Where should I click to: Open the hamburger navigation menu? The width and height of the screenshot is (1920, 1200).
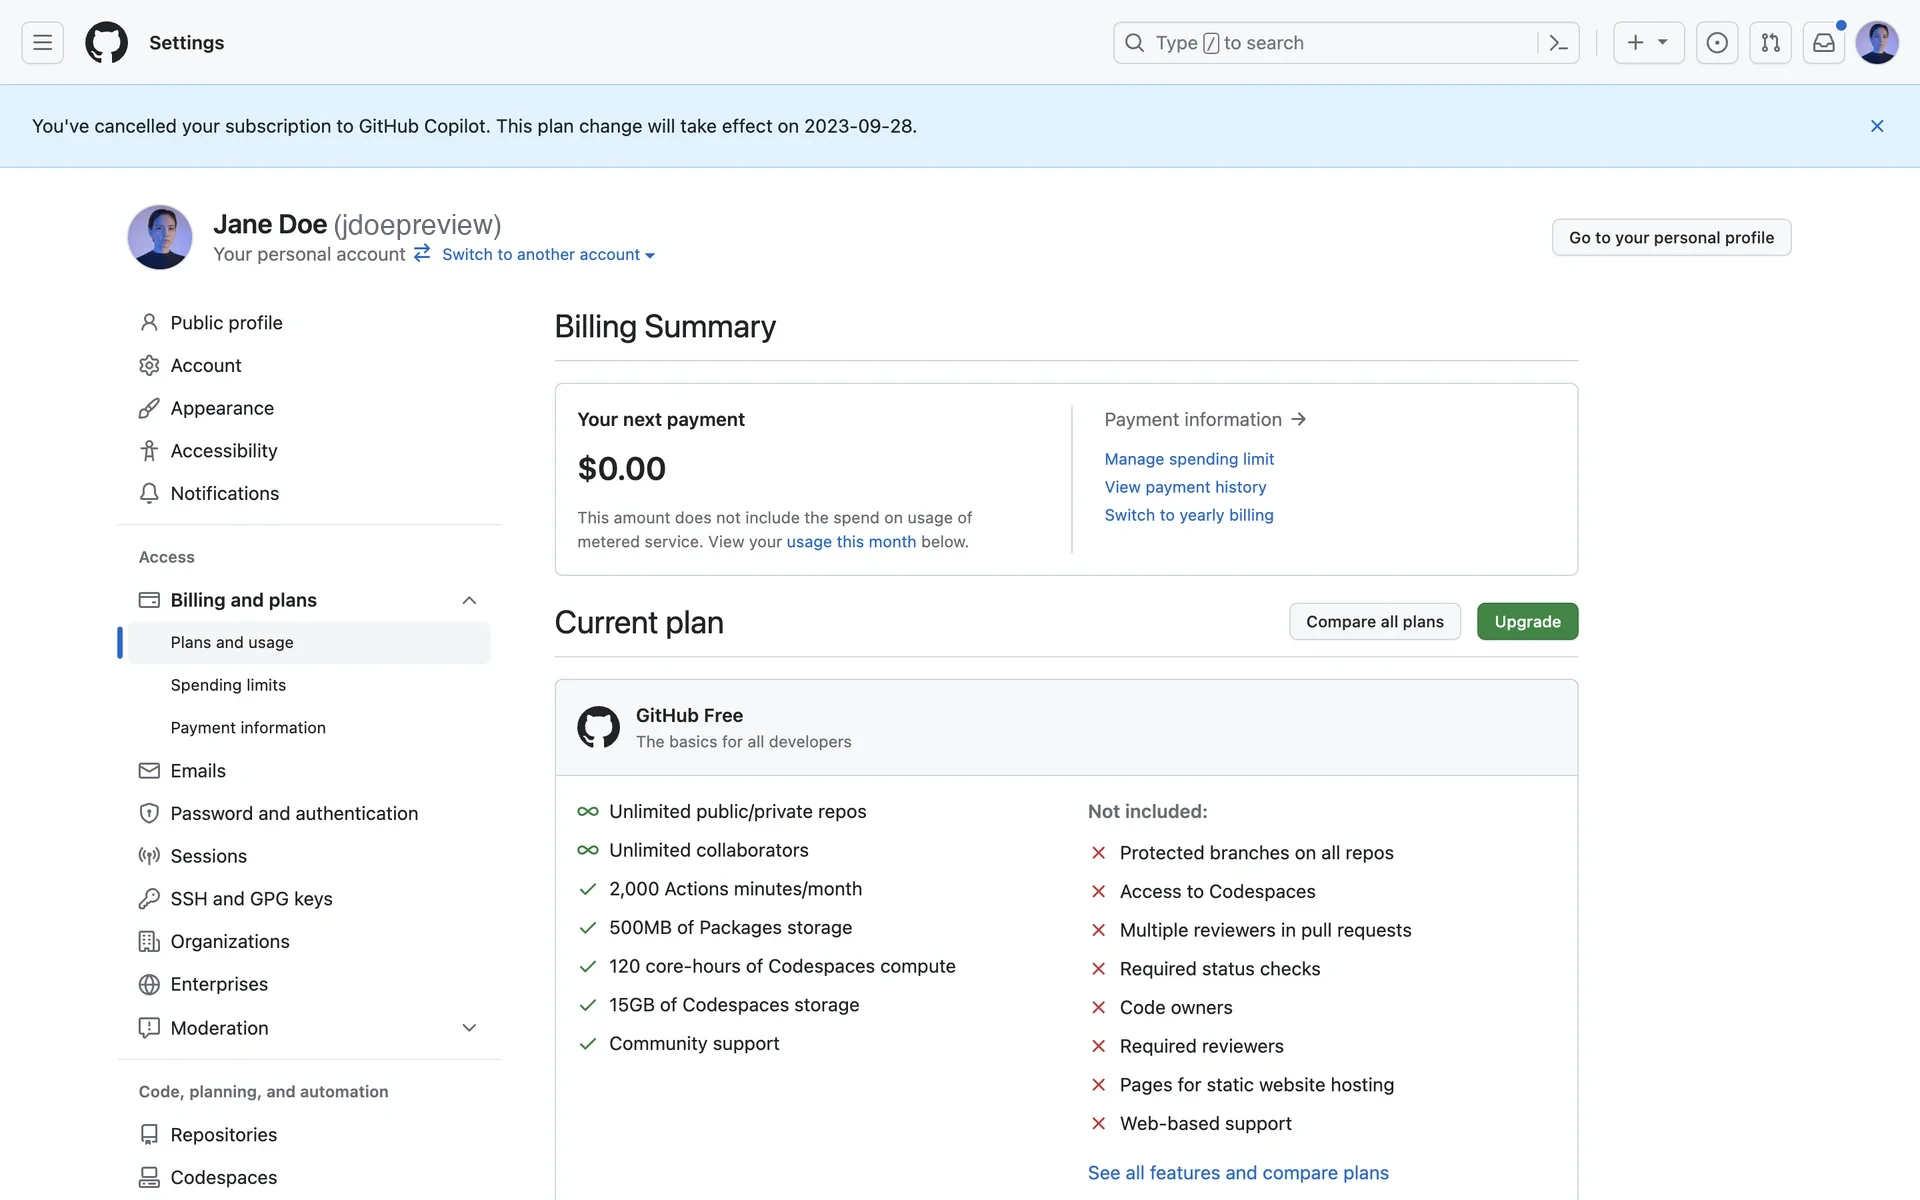point(42,43)
